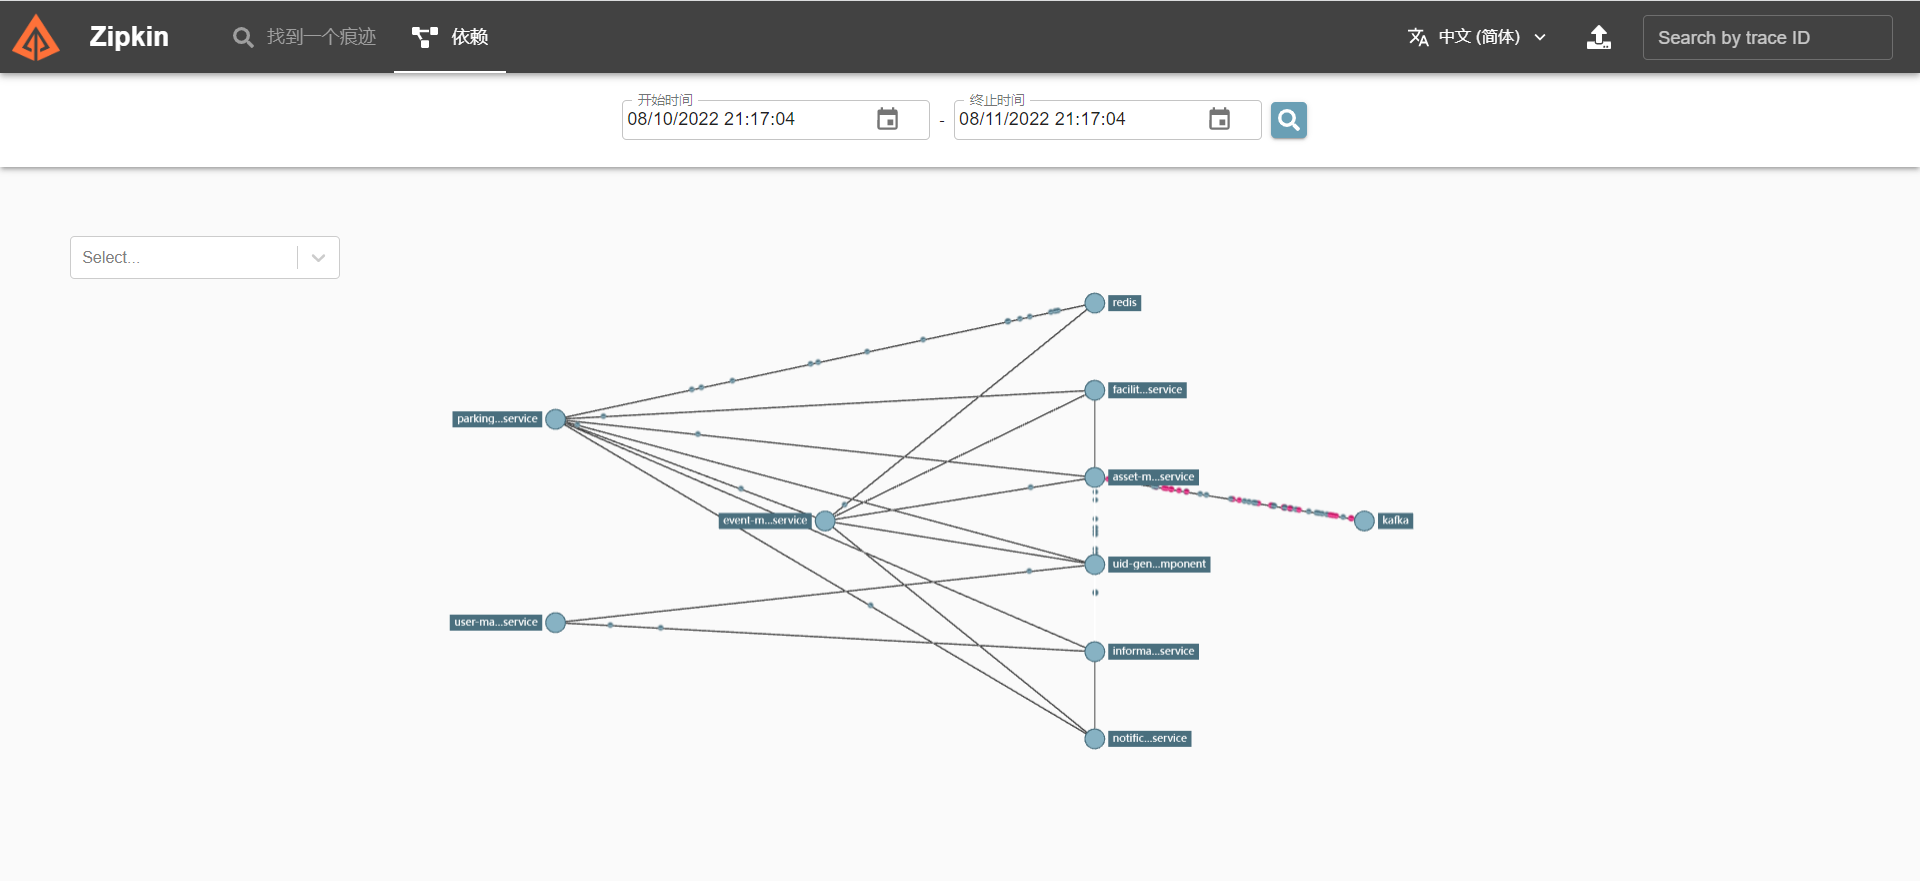Click the user-ma...service label

tap(496, 622)
